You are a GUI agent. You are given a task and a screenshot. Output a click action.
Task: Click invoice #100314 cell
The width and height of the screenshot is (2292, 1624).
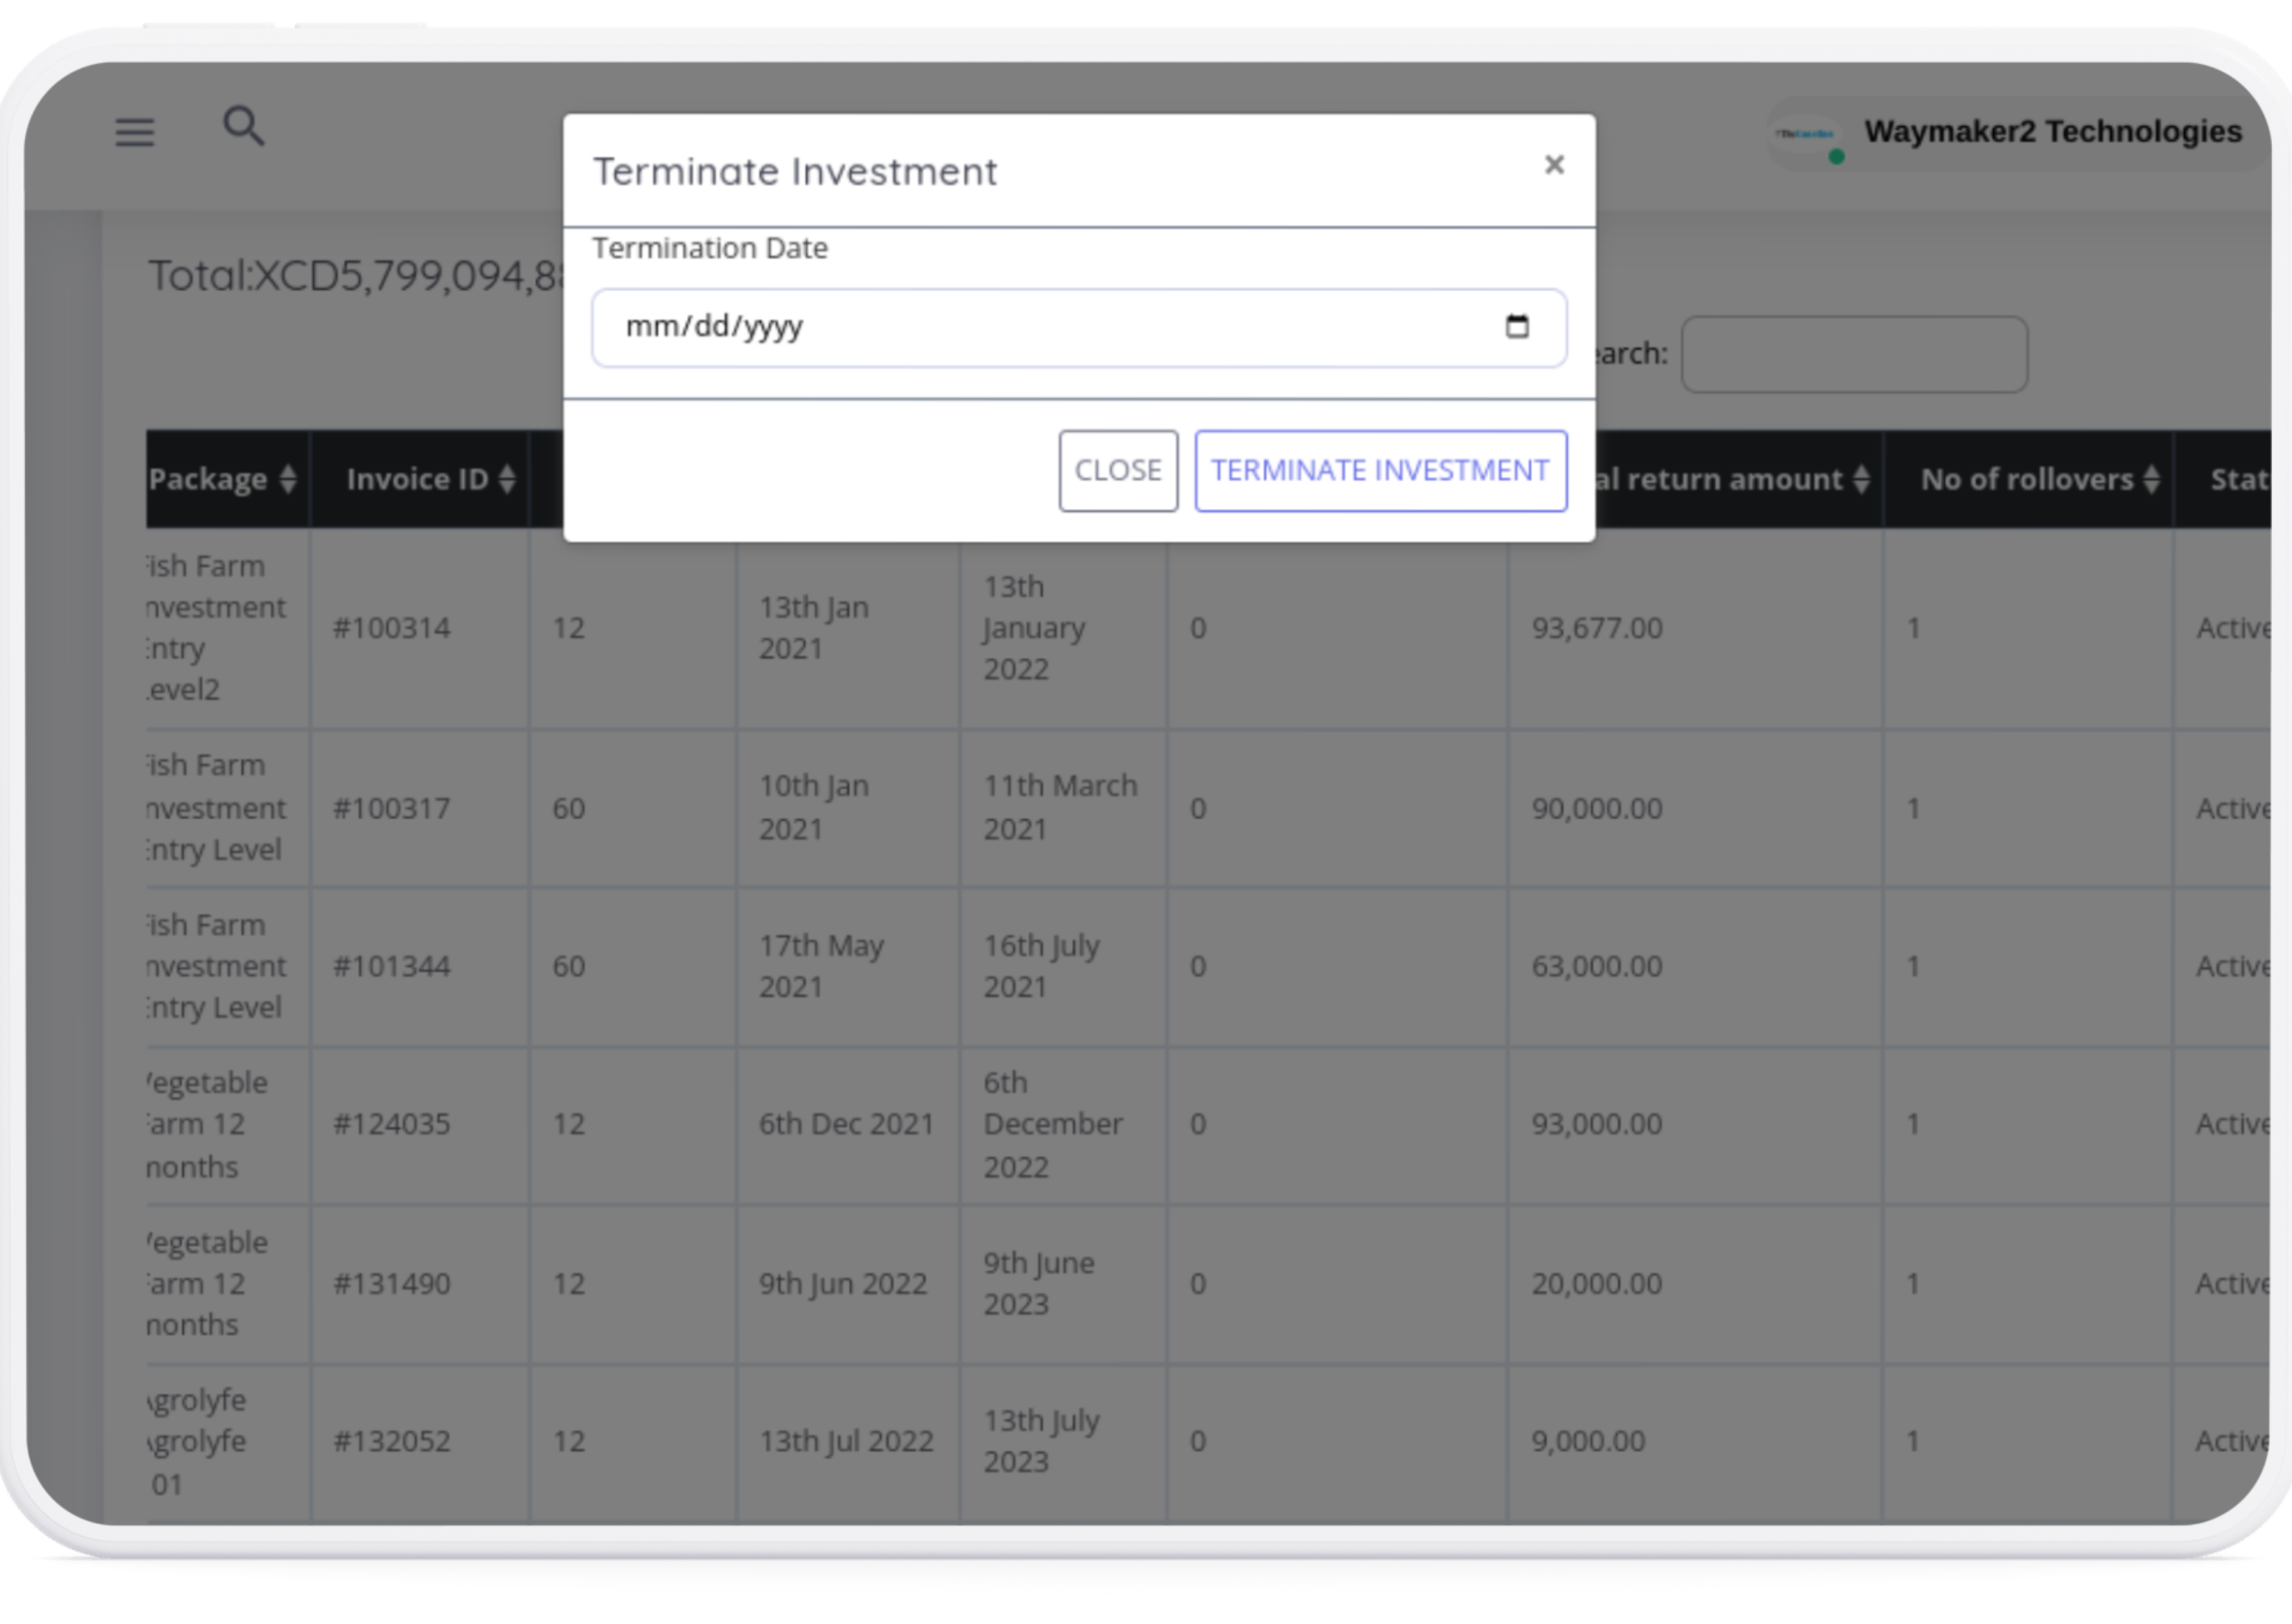[392, 628]
